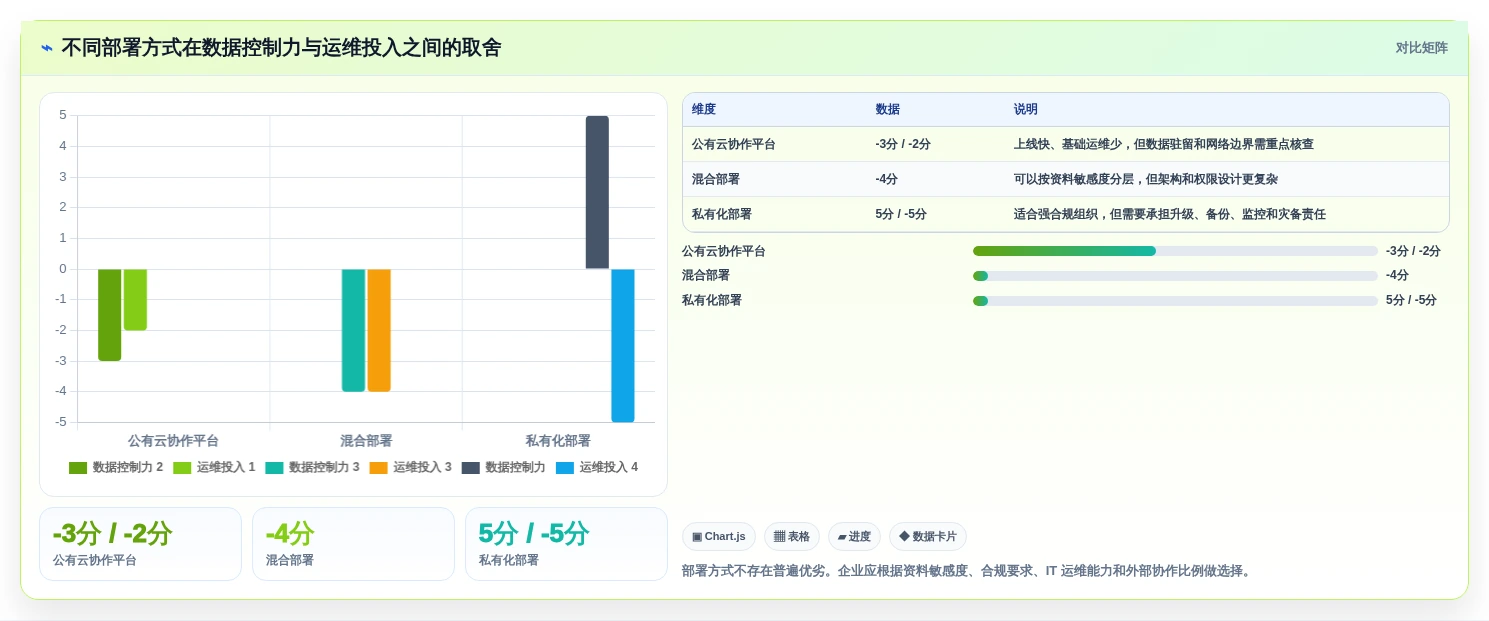This screenshot has width=1489, height=621.
Task: Click the Chart.js tag chip
Action: pos(719,536)
